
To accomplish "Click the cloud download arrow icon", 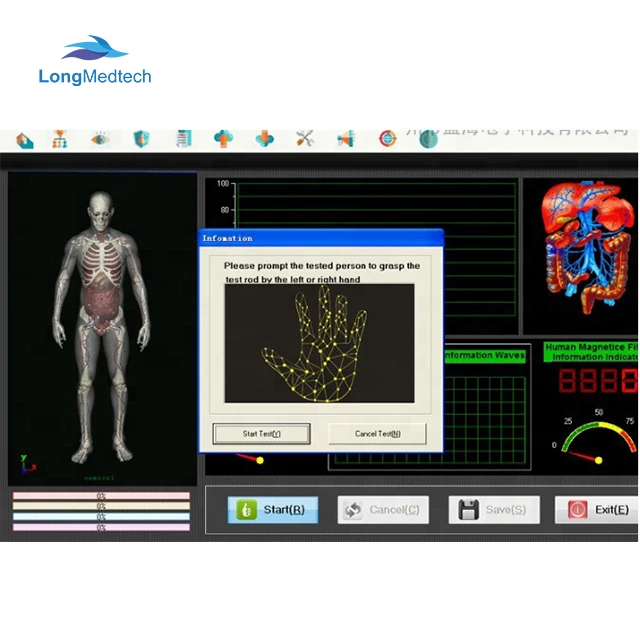I will 264,139.
